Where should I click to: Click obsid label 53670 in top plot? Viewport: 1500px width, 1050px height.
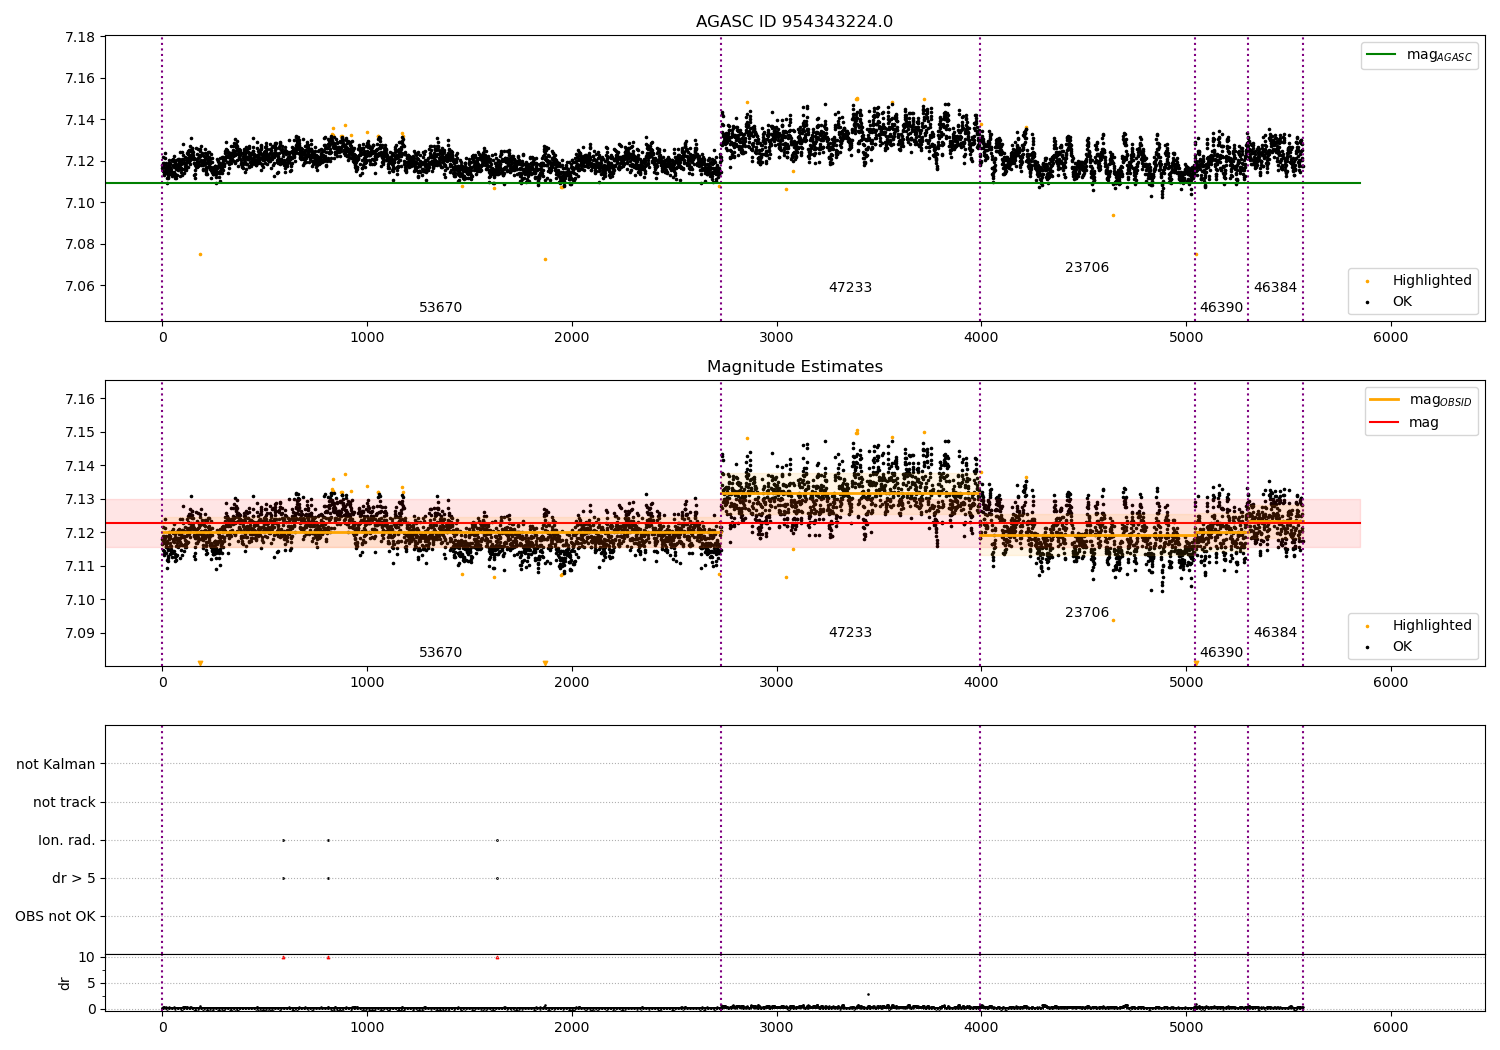[x=440, y=308]
